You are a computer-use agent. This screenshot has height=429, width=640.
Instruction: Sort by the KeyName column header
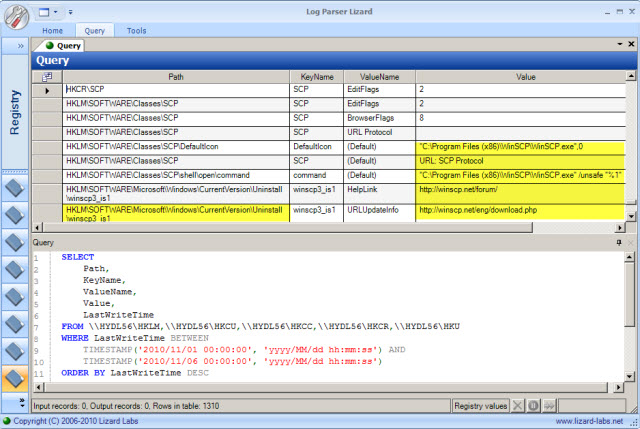(317, 77)
